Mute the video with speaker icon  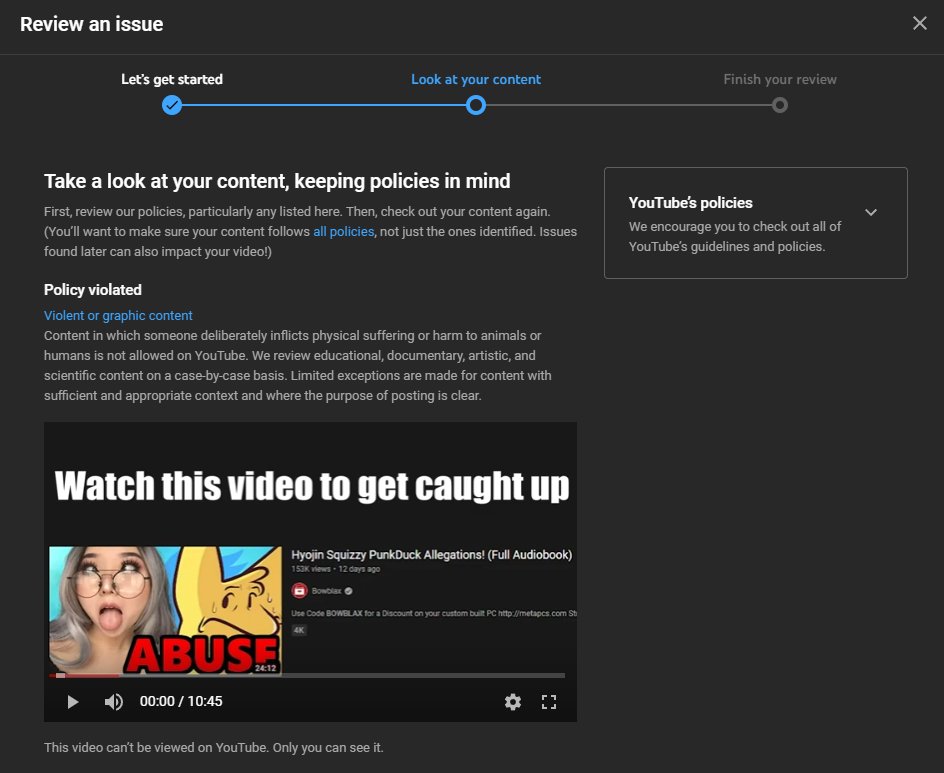point(114,702)
